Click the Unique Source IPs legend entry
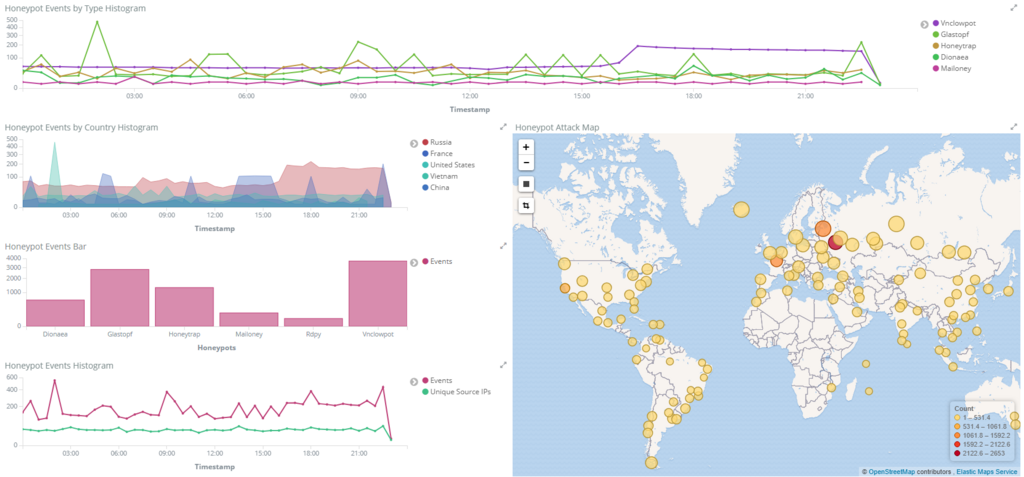The image size is (1024, 477). (456, 391)
